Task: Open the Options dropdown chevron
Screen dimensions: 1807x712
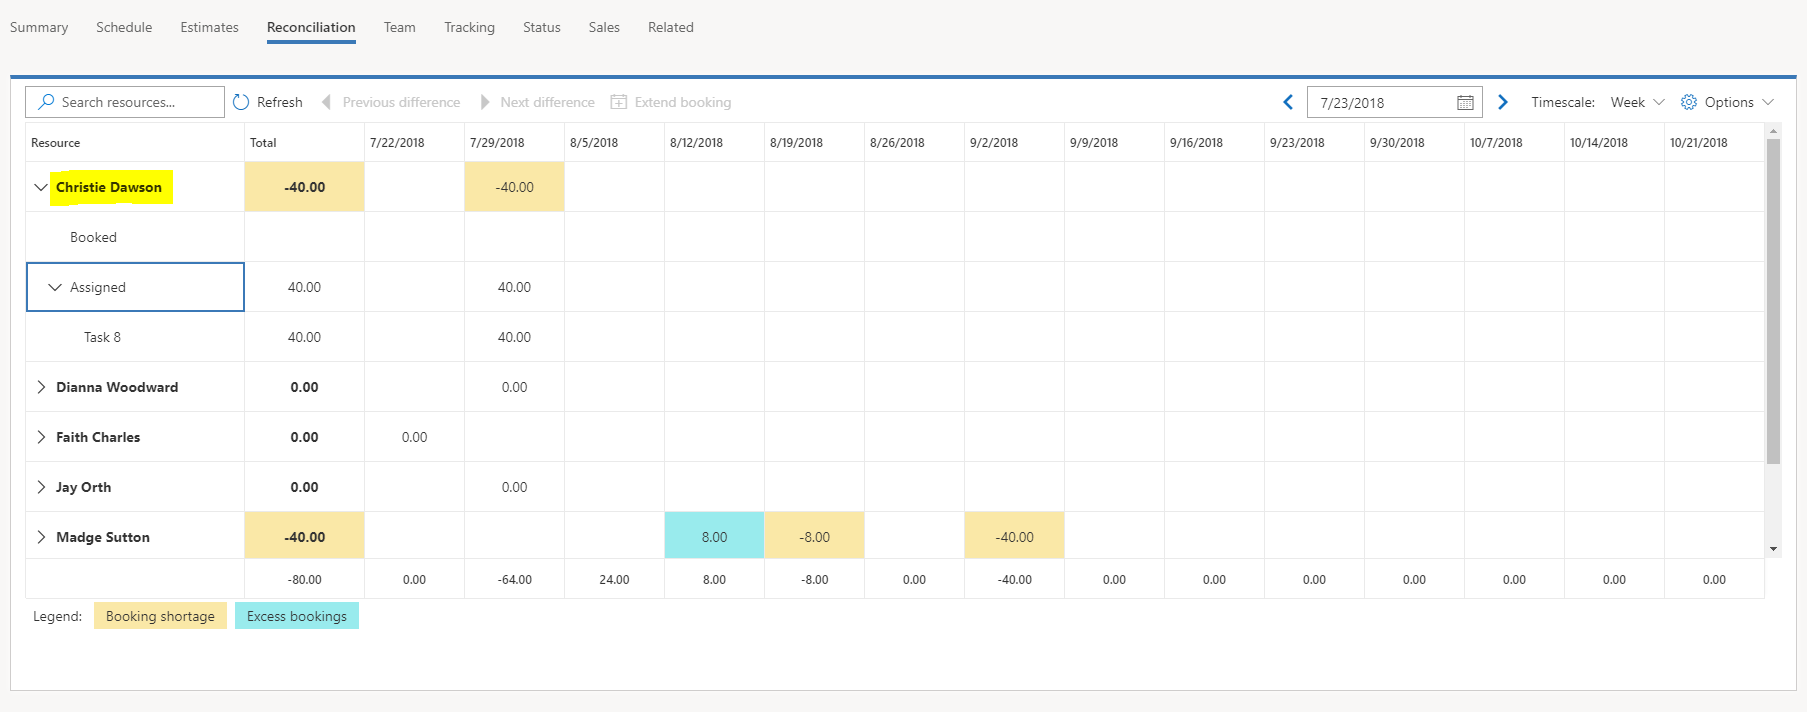Action: click(x=1768, y=102)
